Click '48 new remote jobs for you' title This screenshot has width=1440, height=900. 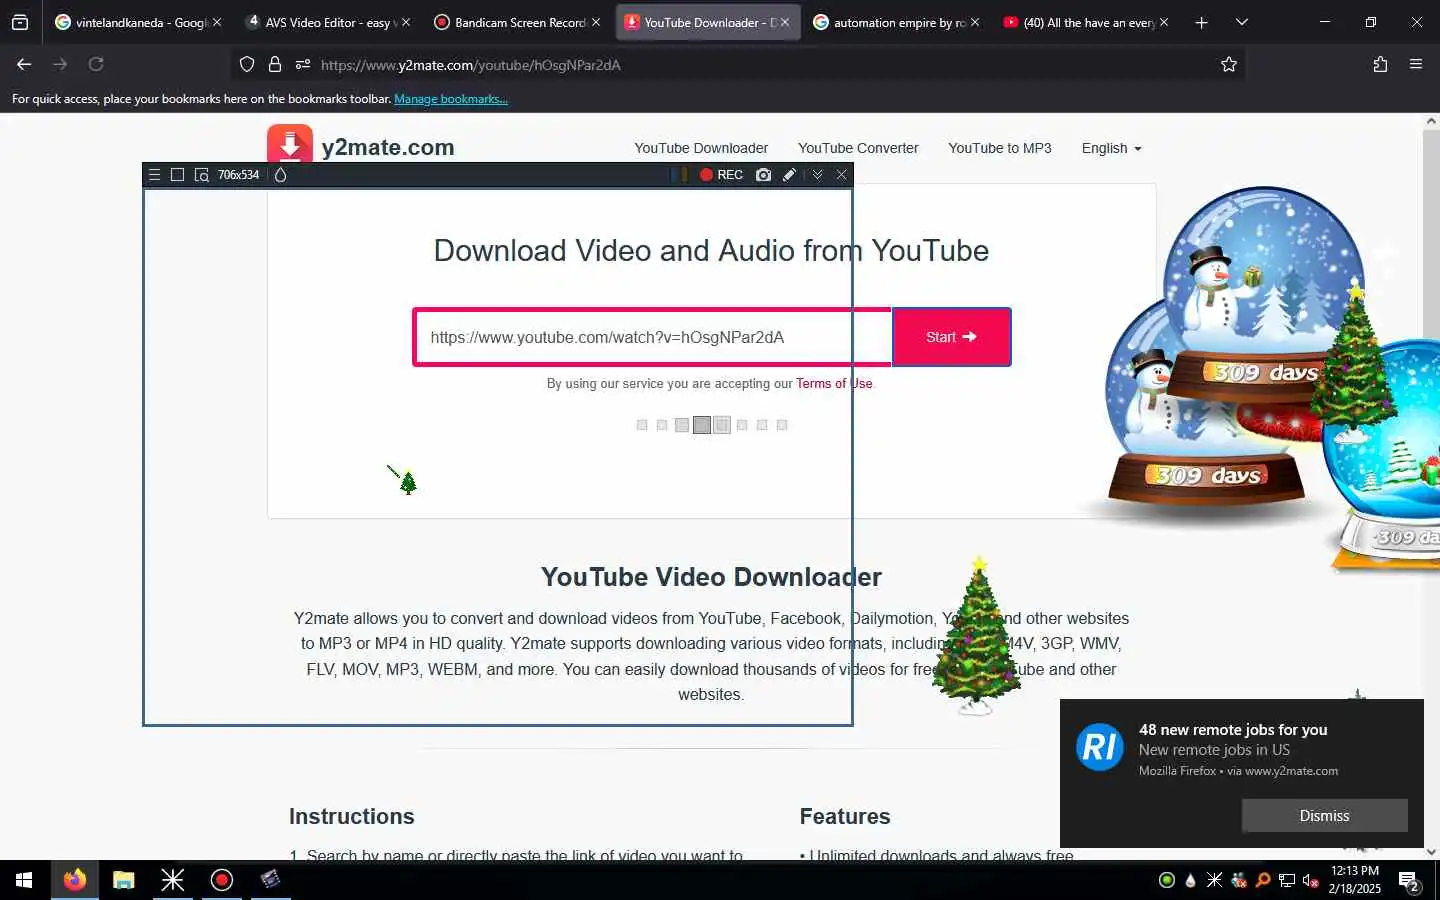pos(1233,730)
